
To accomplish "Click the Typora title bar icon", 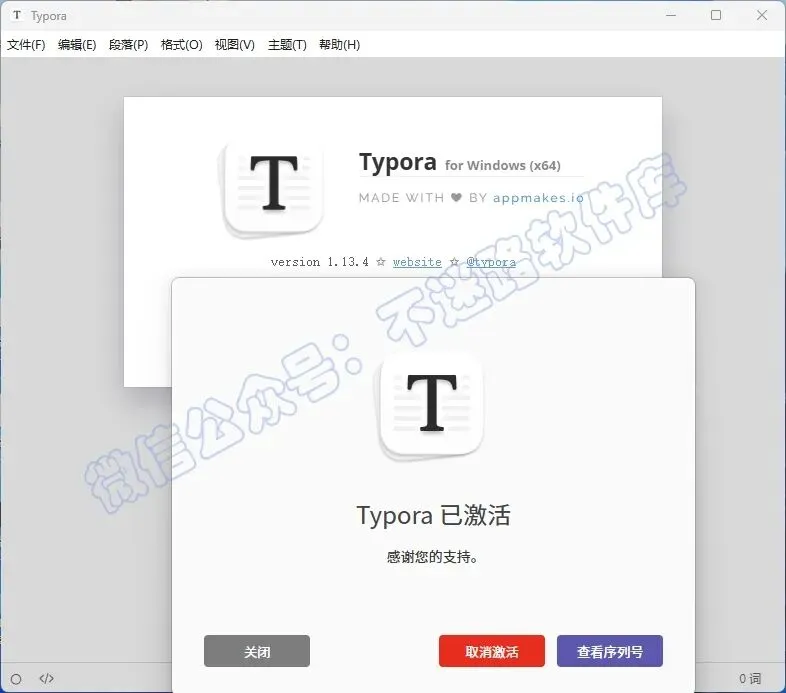I will [17, 15].
